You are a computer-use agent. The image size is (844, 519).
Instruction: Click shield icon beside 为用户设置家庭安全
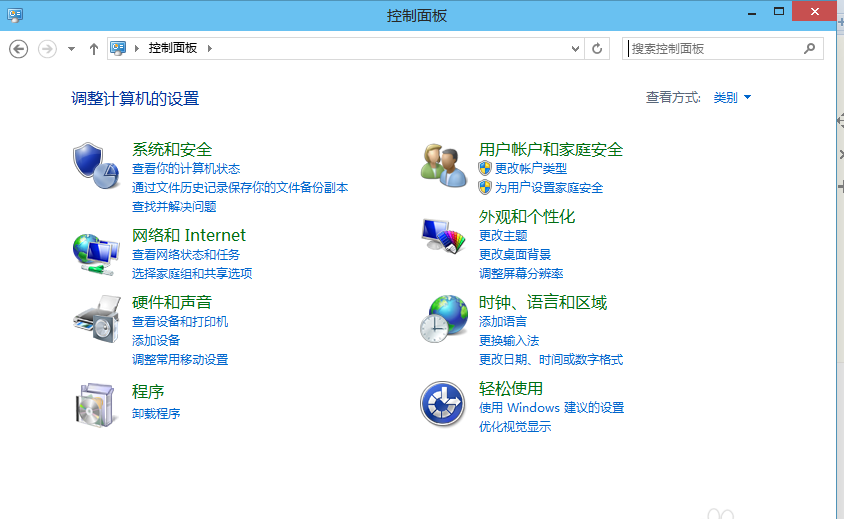485,187
